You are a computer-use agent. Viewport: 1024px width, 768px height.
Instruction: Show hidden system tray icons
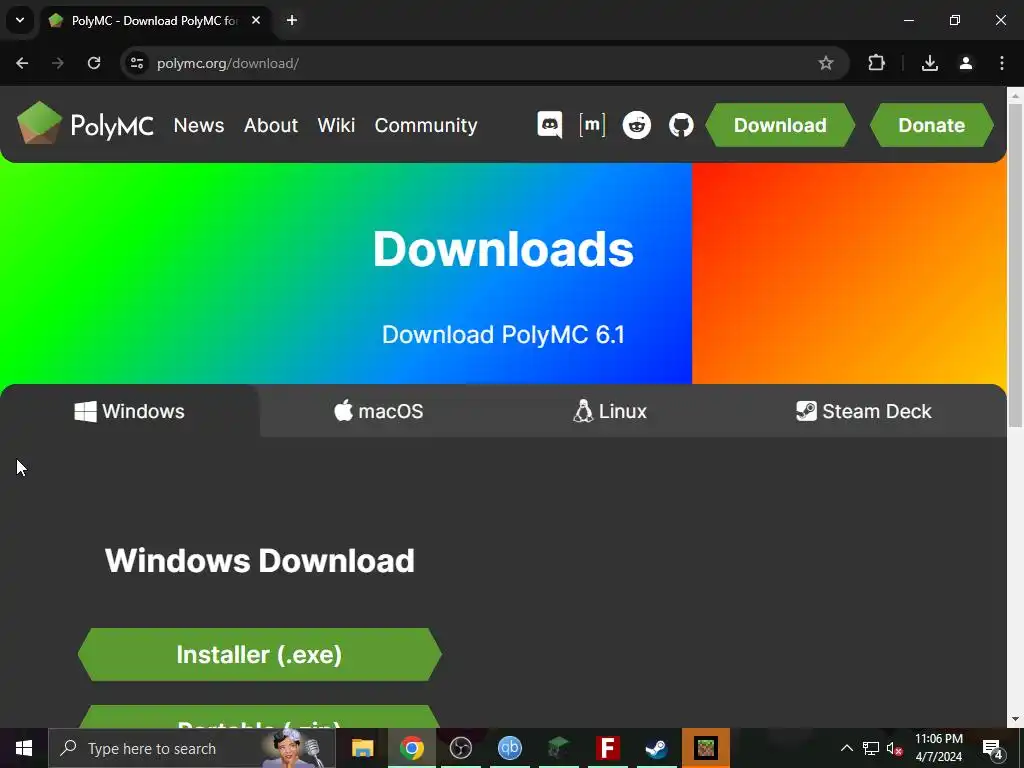click(x=846, y=748)
